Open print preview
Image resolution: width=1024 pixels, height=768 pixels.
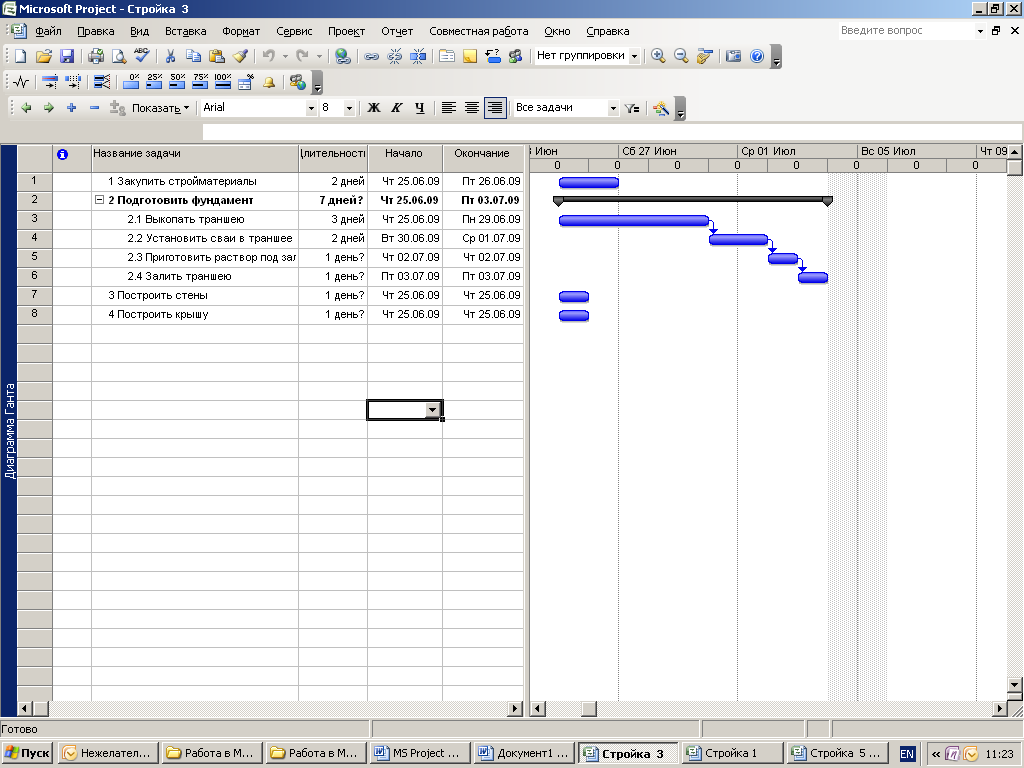coord(119,56)
